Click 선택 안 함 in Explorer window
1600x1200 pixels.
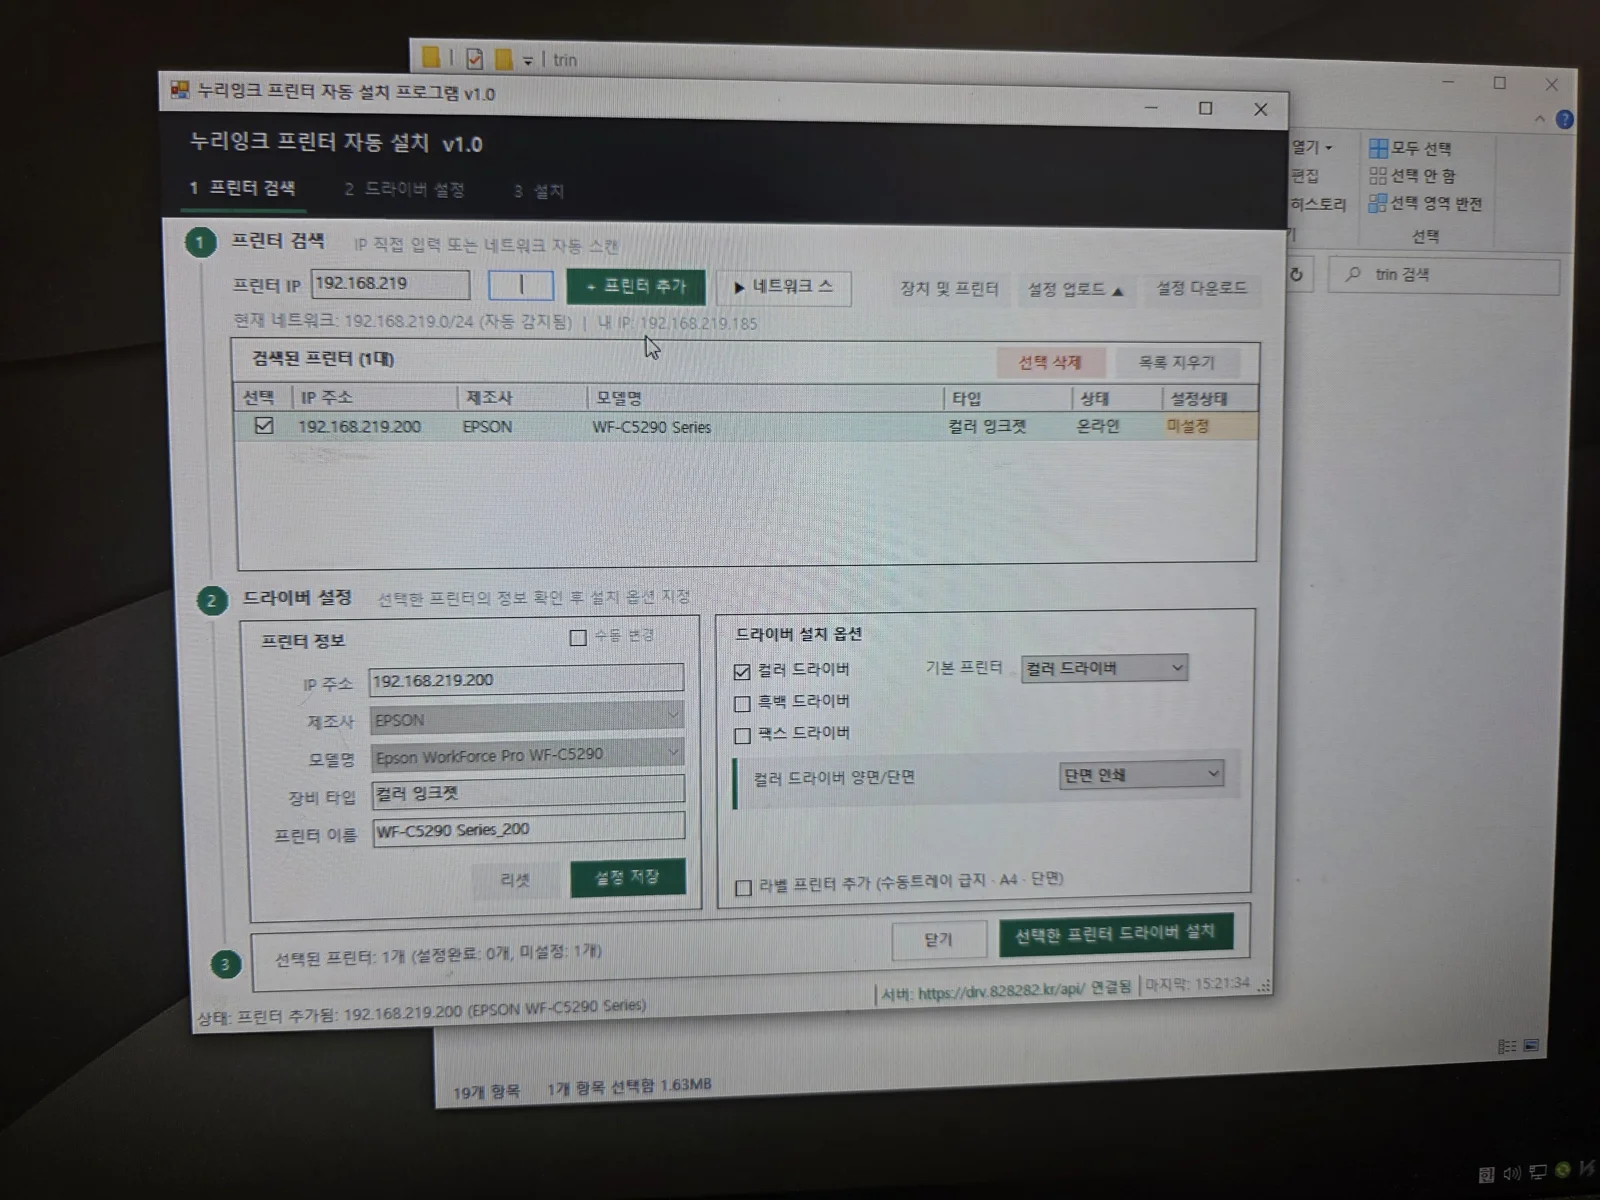pos(1412,176)
